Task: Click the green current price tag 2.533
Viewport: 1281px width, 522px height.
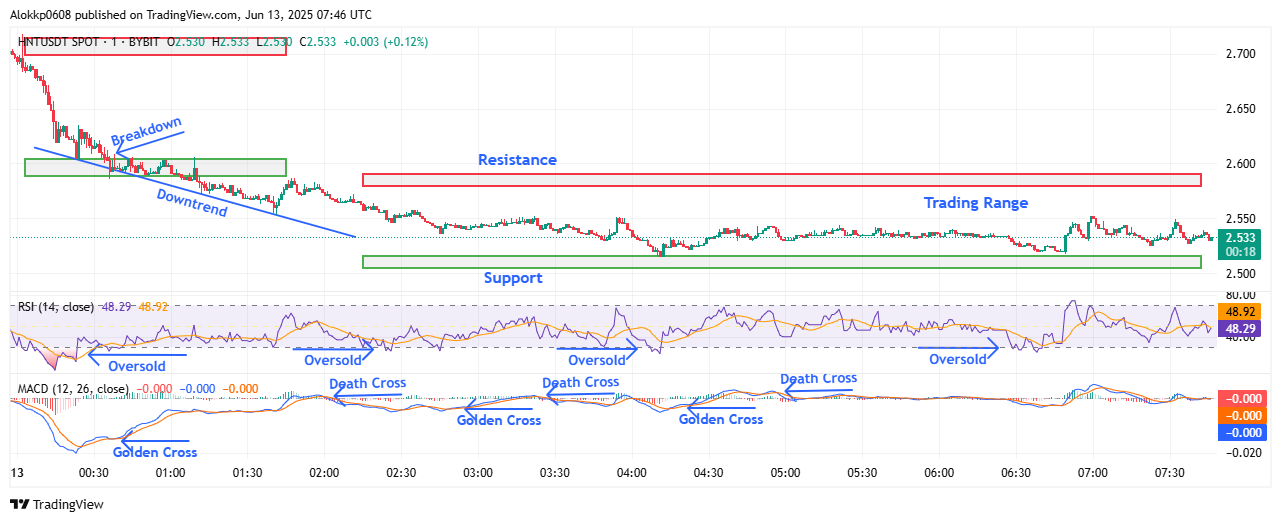Action: tap(1238, 244)
